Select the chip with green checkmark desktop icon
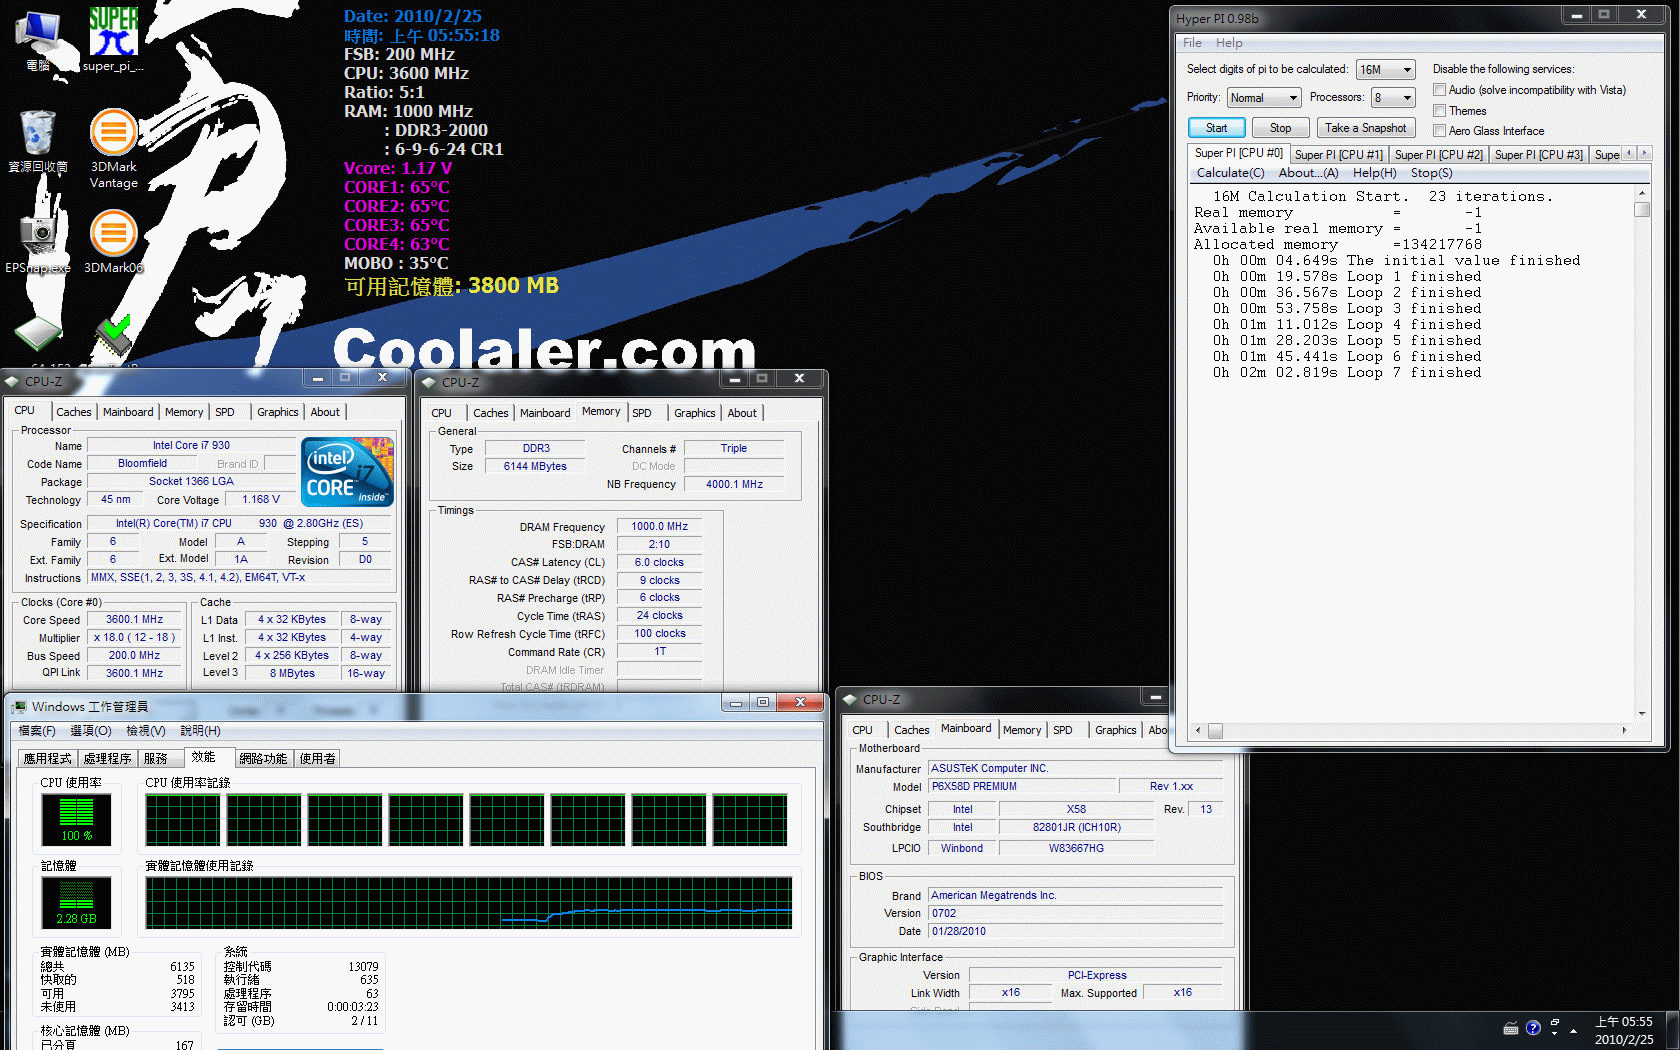The width and height of the screenshot is (1680, 1050). [113, 335]
